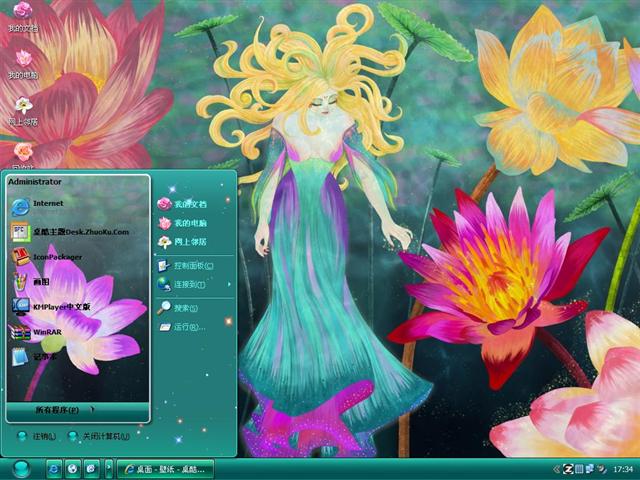Show hidden system tray icons chevron
Image resolution: width=640 pixels, height=480 pixels.
[556, 469]
